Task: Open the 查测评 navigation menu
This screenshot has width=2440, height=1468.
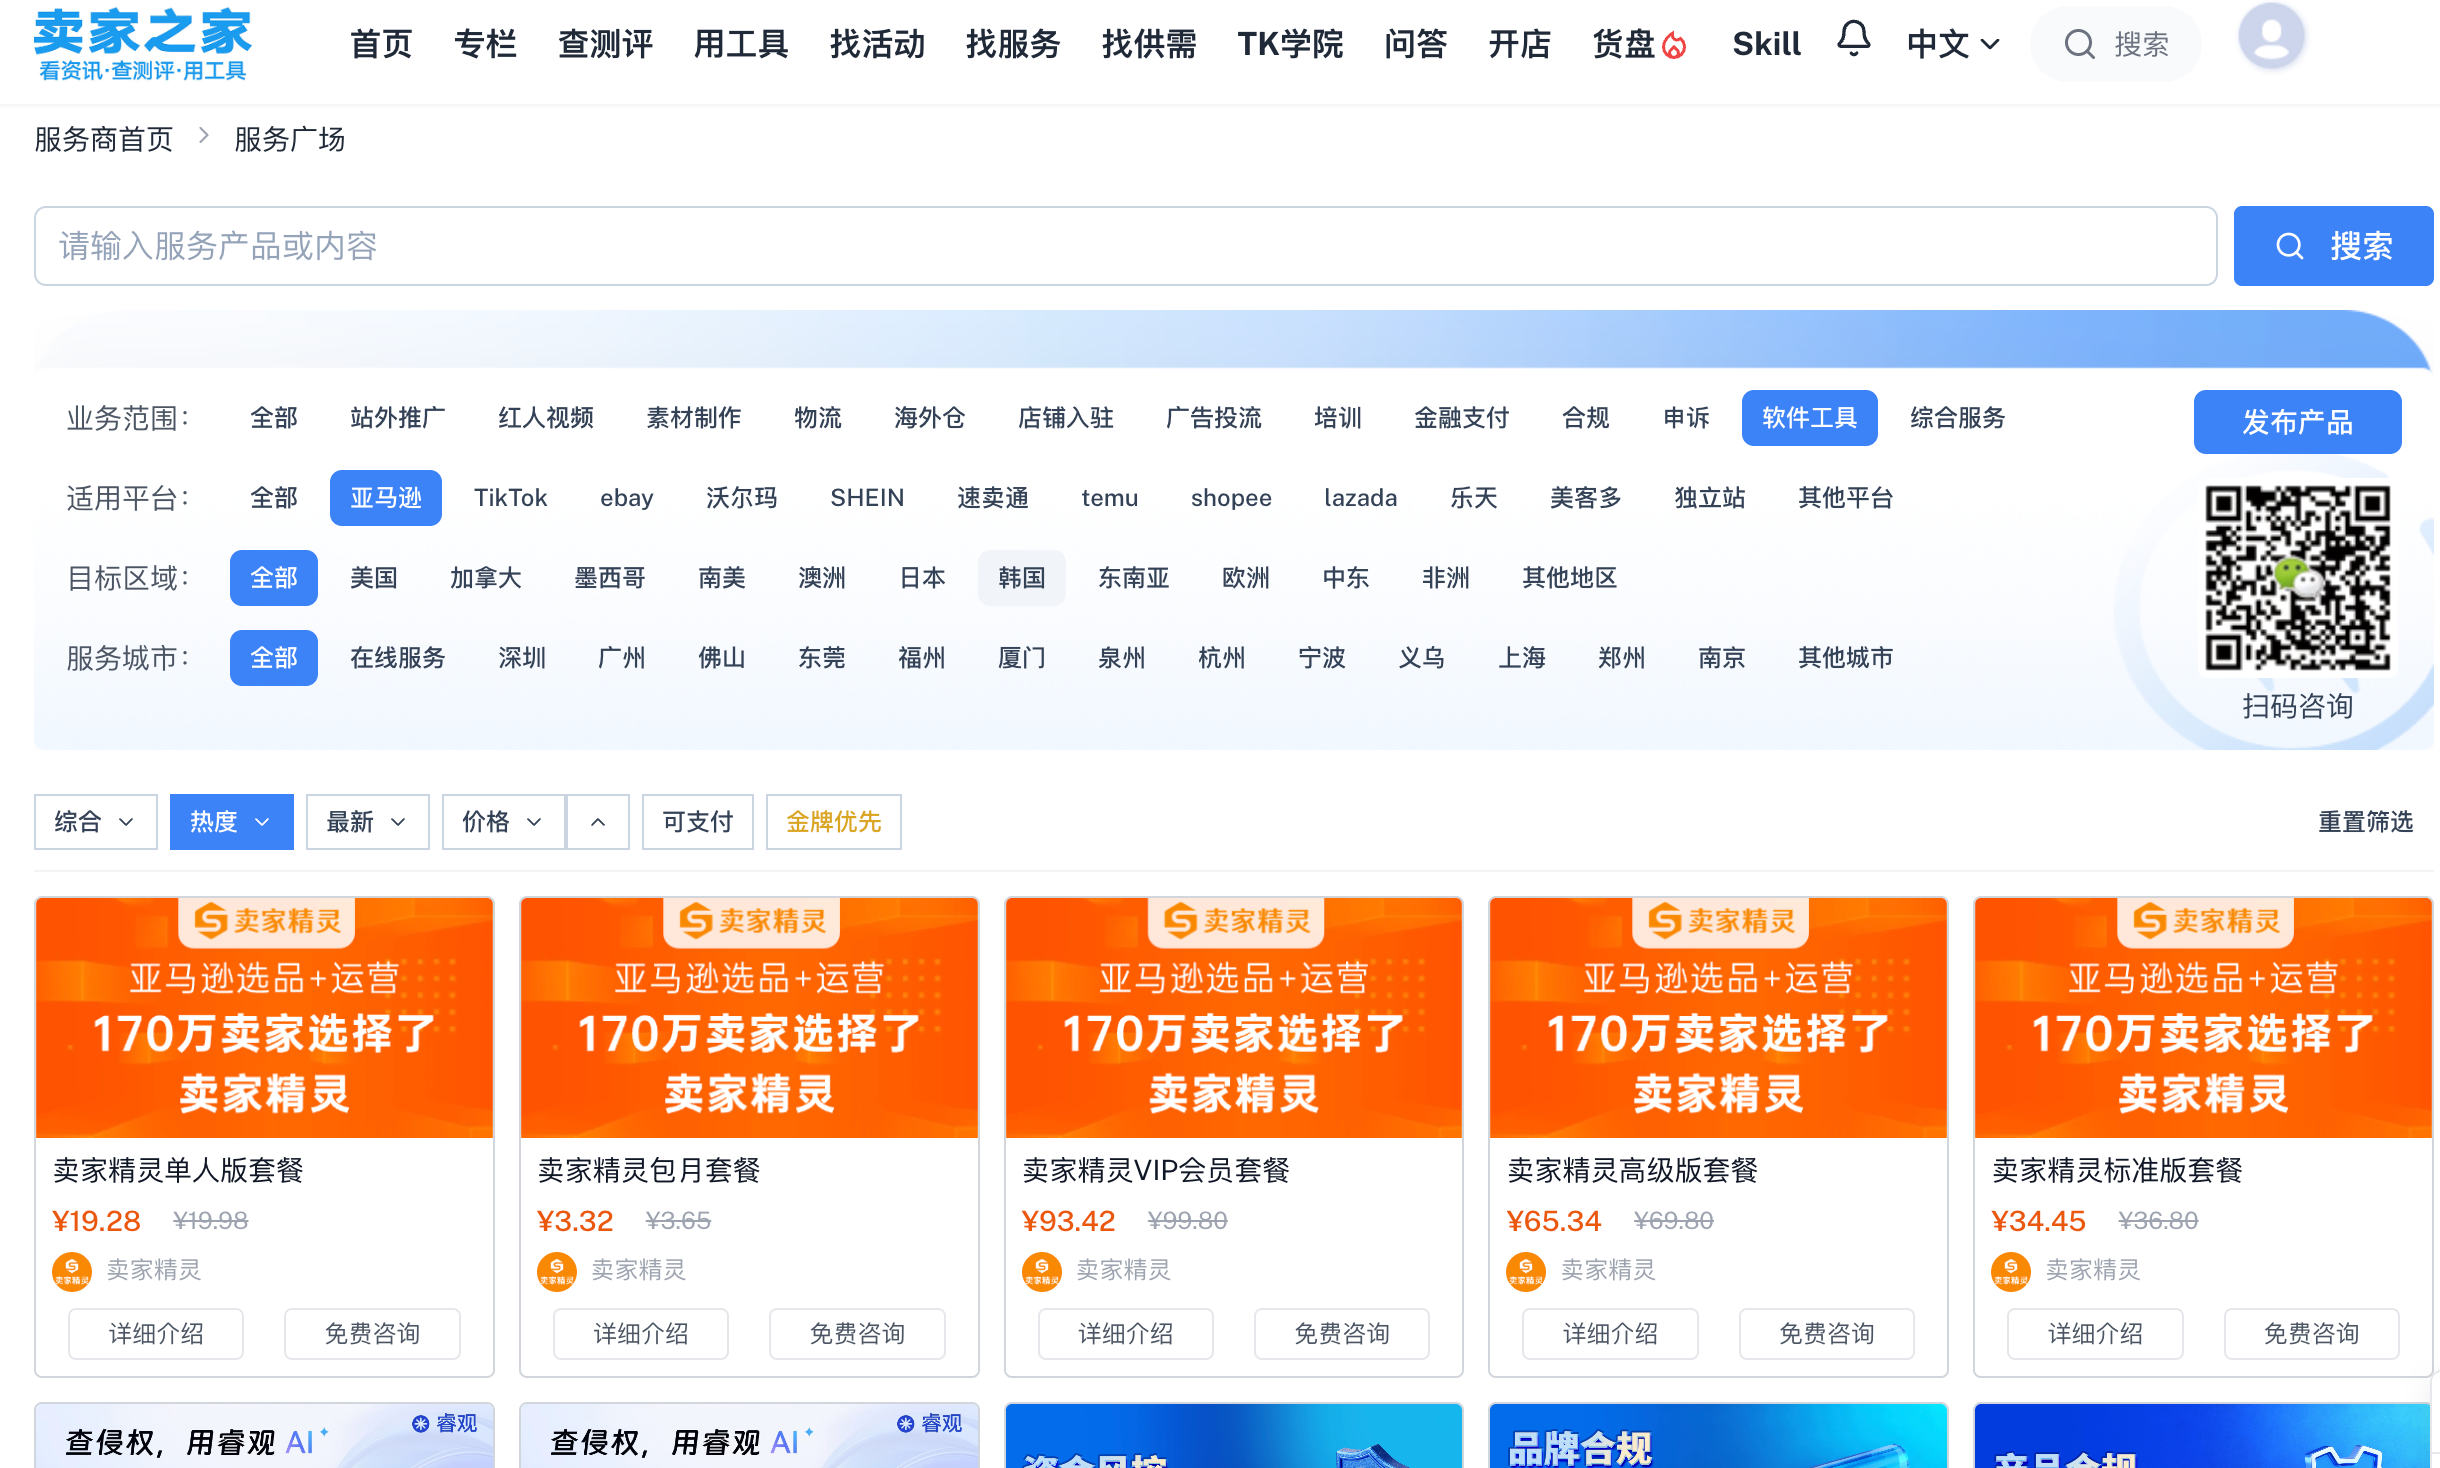Action: point(605,44)
